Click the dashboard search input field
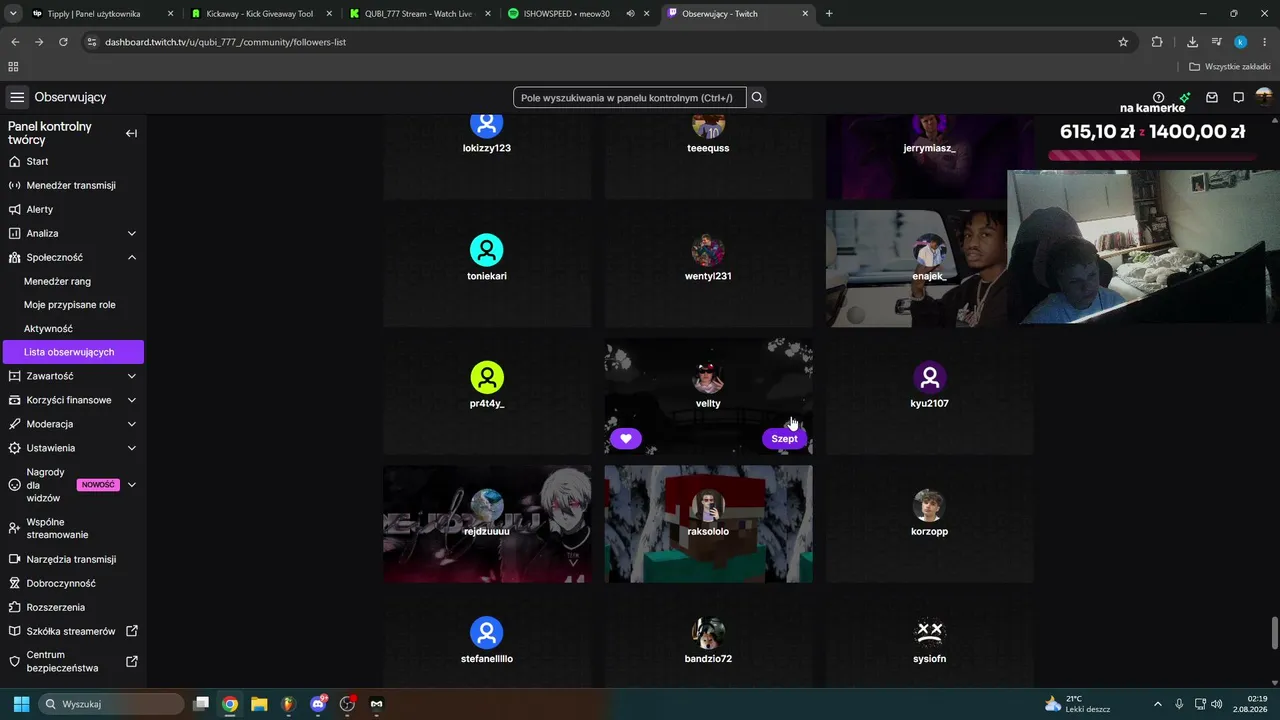This screenshot has height=720, width=1280. (630, 98)
